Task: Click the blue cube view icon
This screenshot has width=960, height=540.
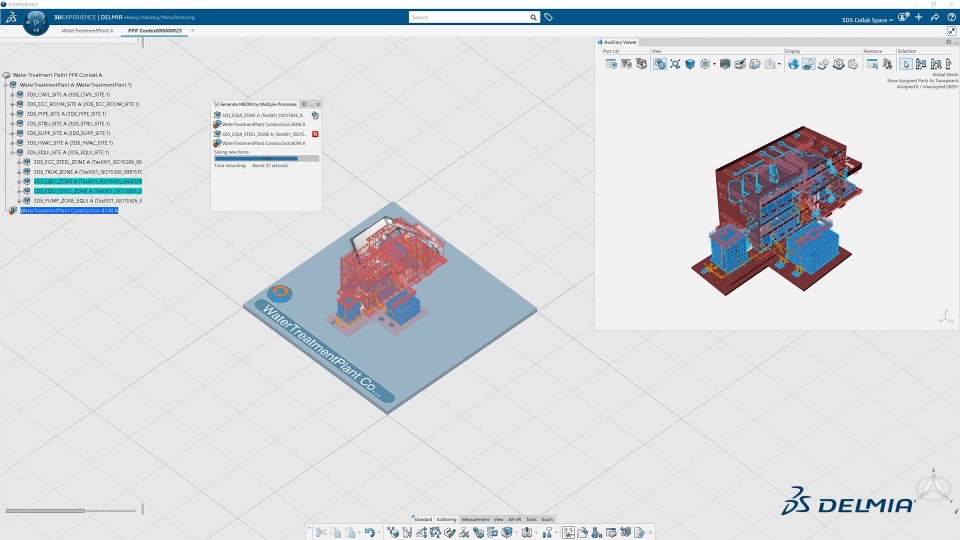Action: (690, 64)
